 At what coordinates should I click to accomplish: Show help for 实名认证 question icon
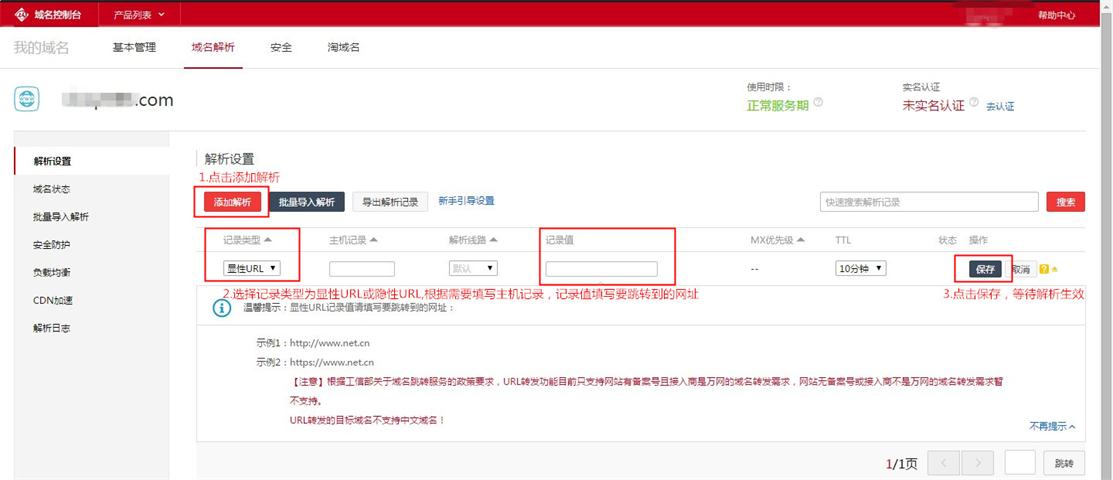(974, 102)
